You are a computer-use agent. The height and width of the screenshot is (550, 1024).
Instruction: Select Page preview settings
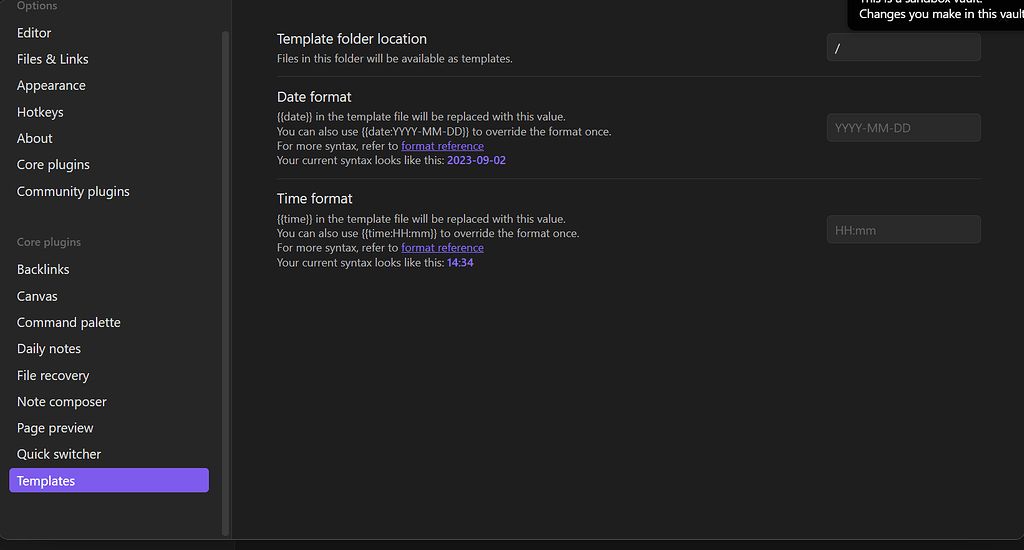pos(55,428)
